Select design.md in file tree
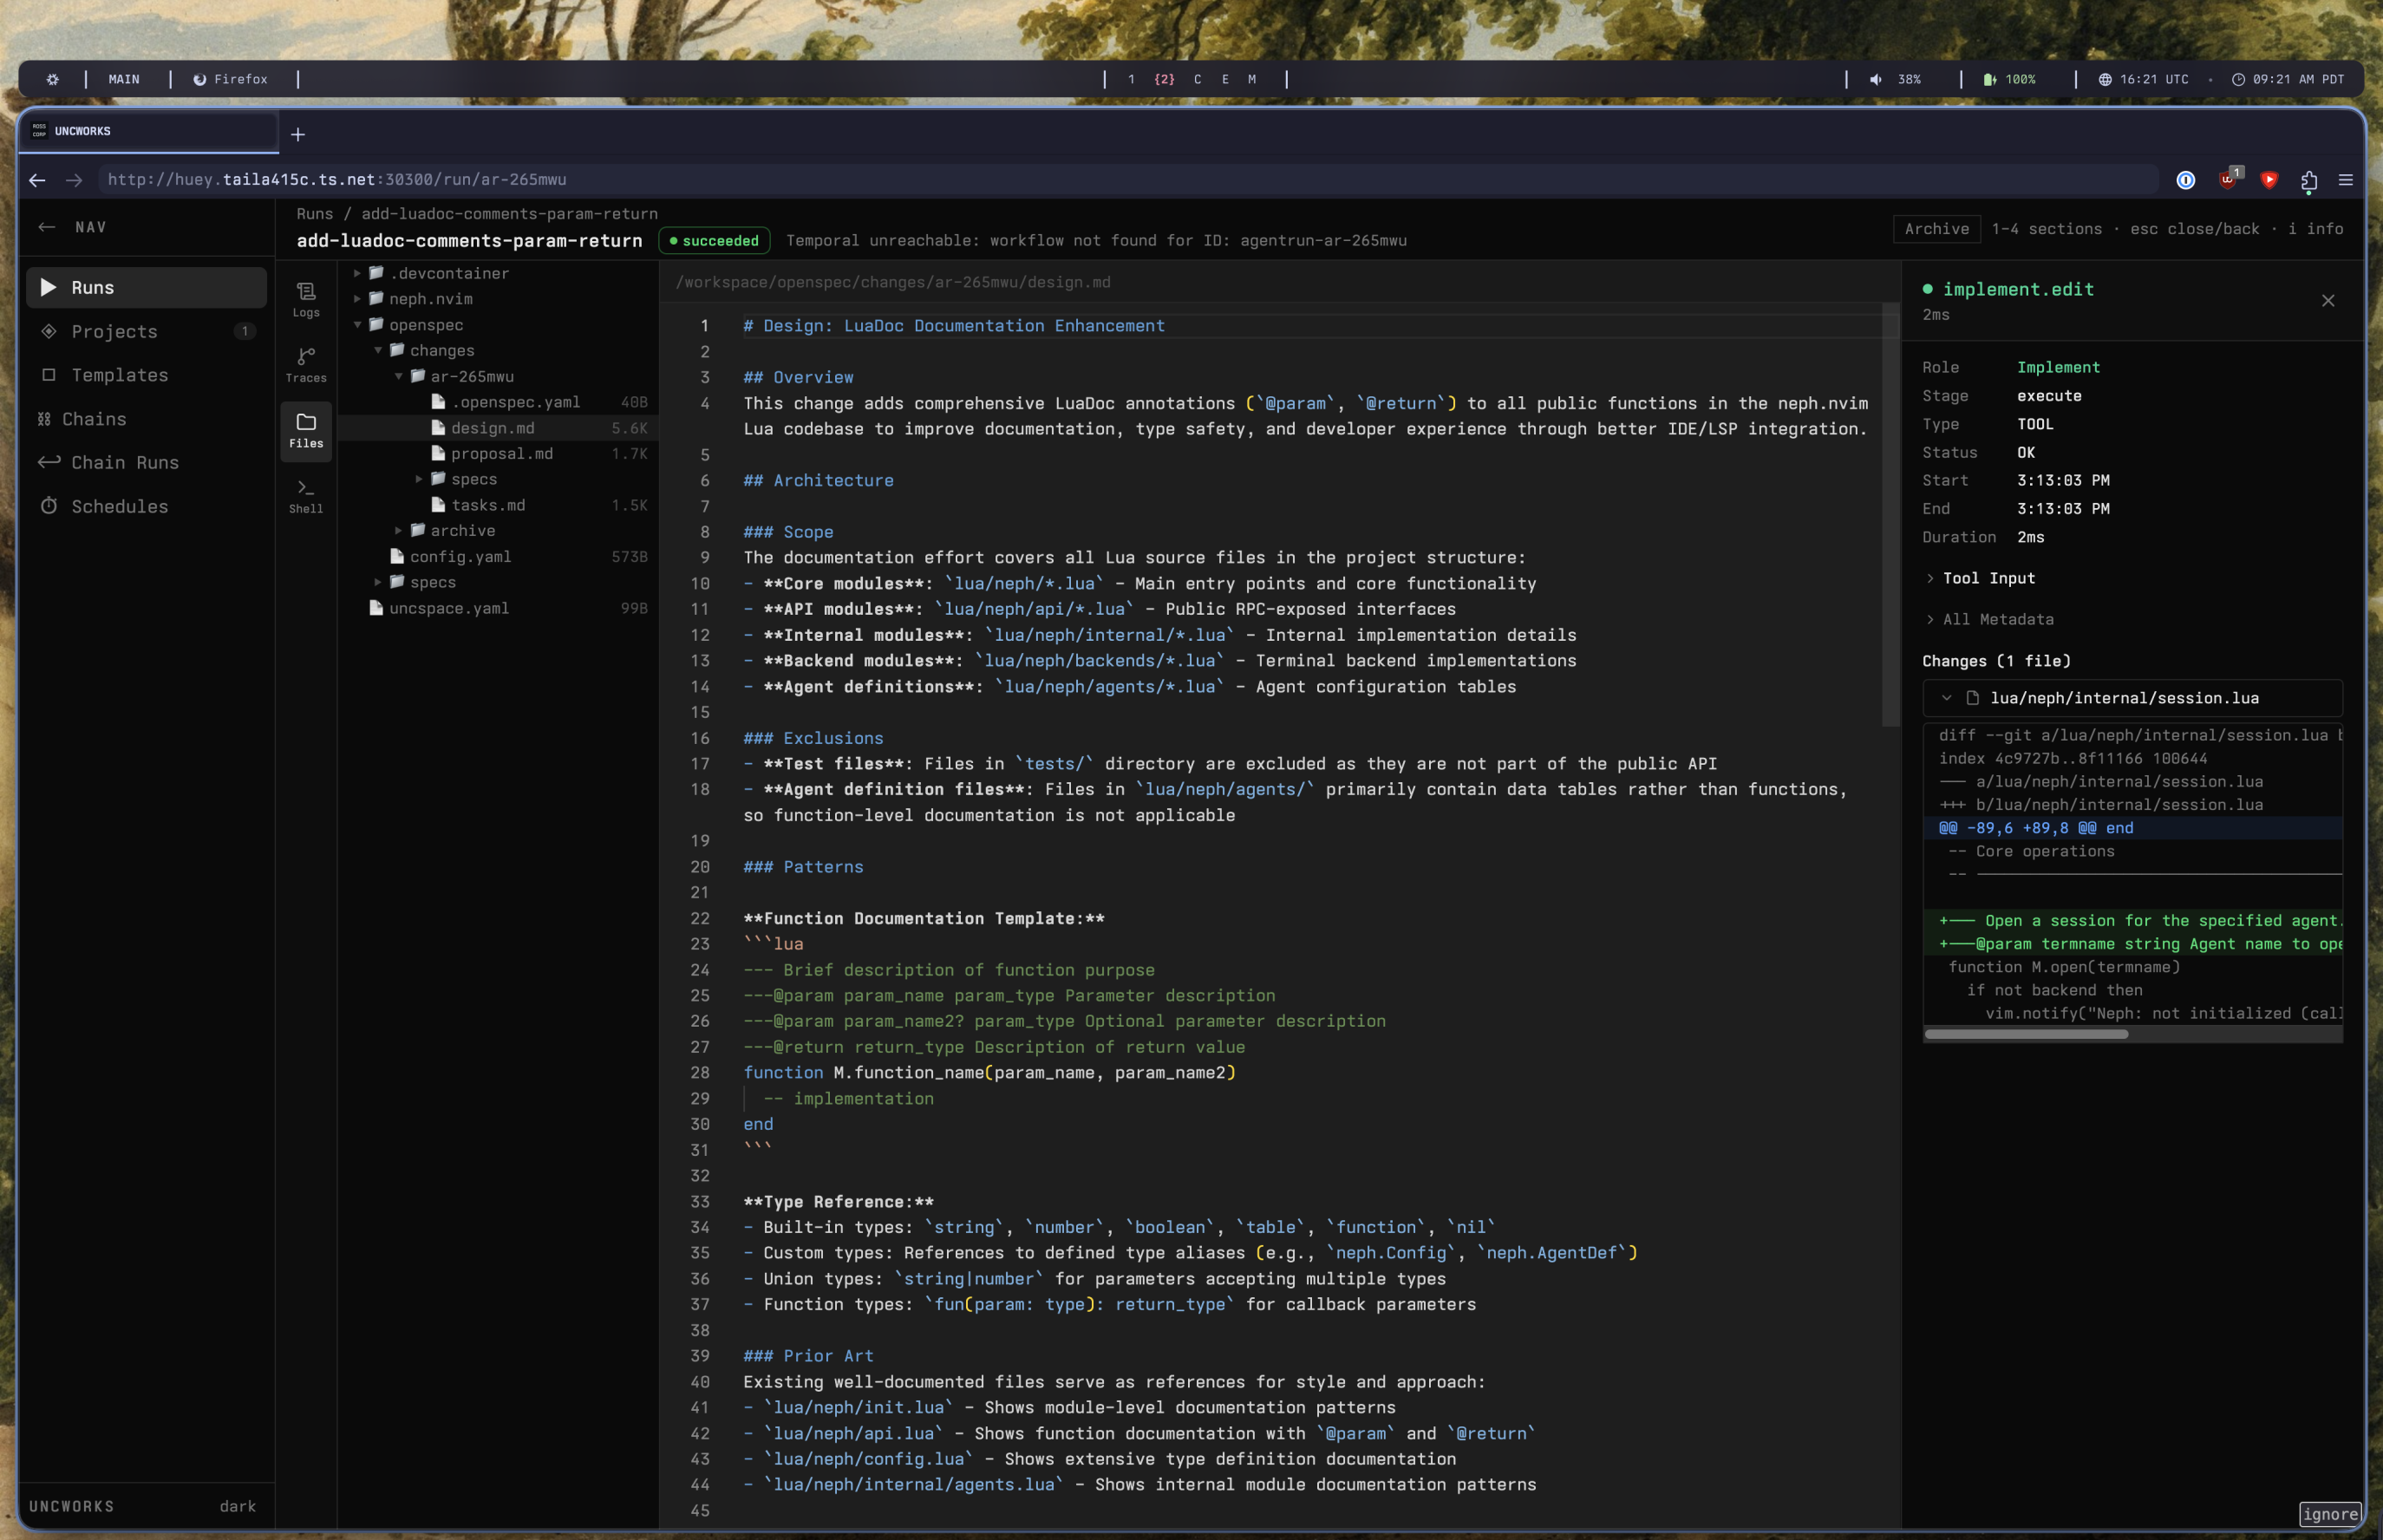The image size is (2383, 1540). coord(498,428)
